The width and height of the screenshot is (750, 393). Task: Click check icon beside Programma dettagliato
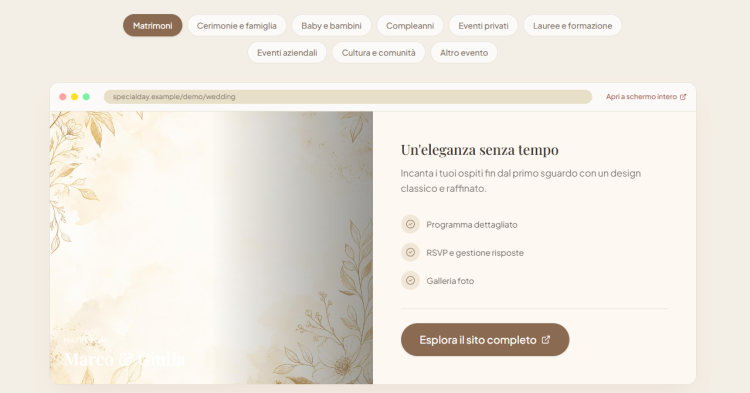click(x=410, y=224)
